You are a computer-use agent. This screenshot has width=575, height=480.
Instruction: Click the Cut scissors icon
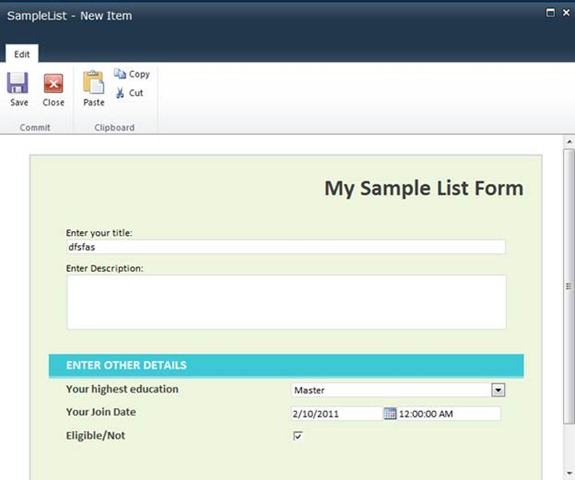tap(120, 93)
